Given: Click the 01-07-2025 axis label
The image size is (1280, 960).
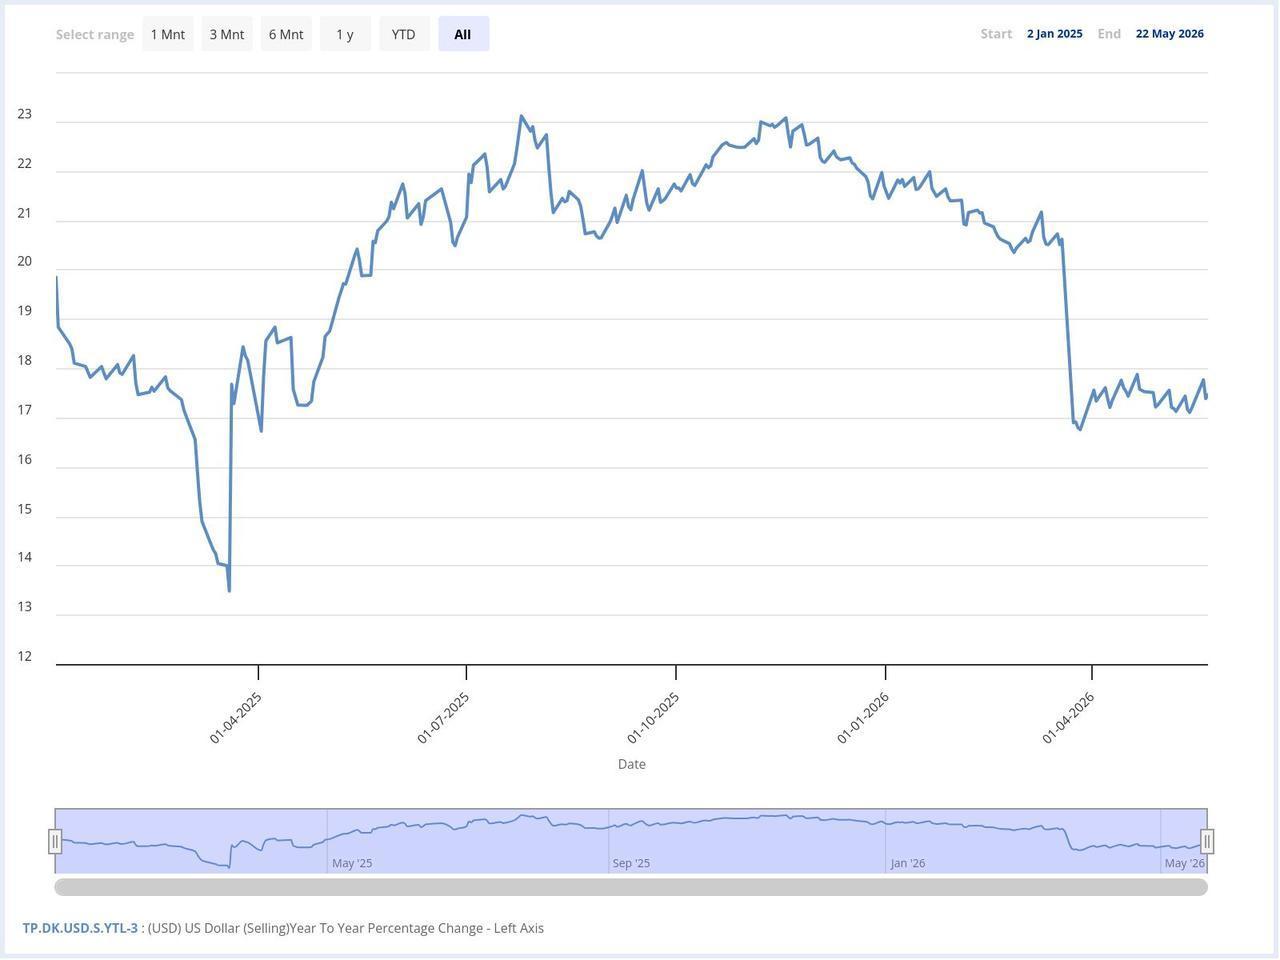Looking at the screenshot, I should tap(443, 718).
